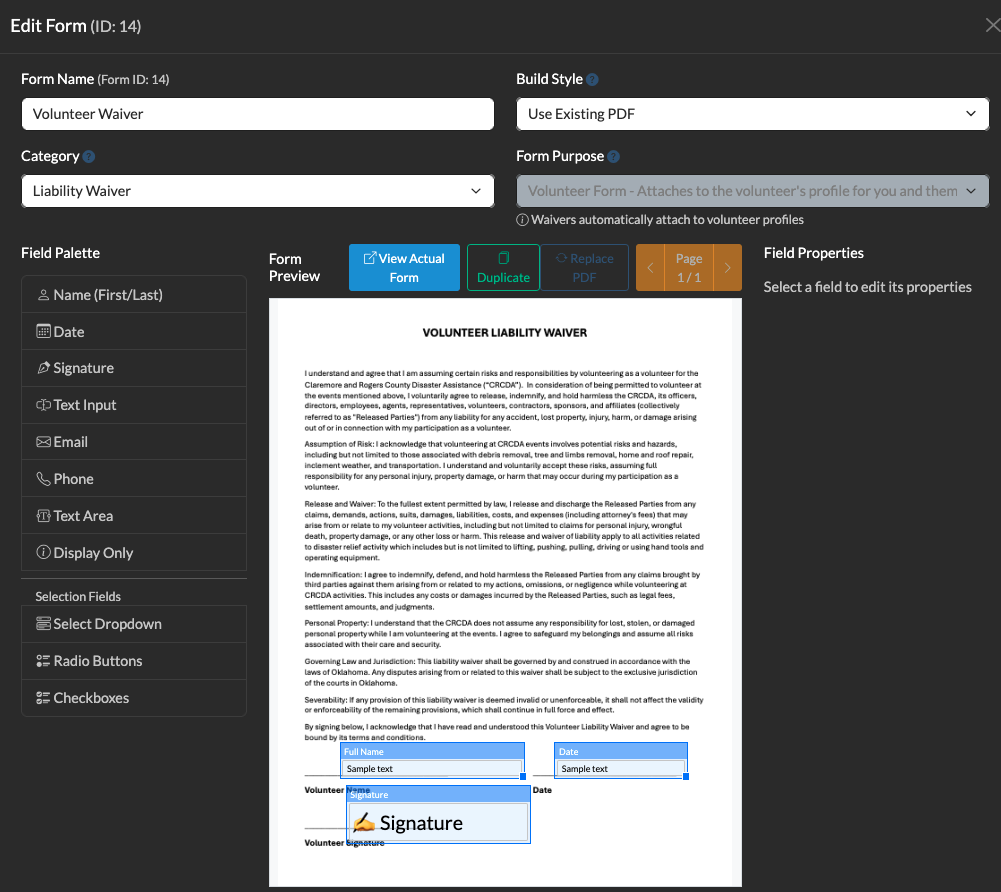Go to previous page with left arrow
Screen dimensions: 1001x892
coord(651,268)
